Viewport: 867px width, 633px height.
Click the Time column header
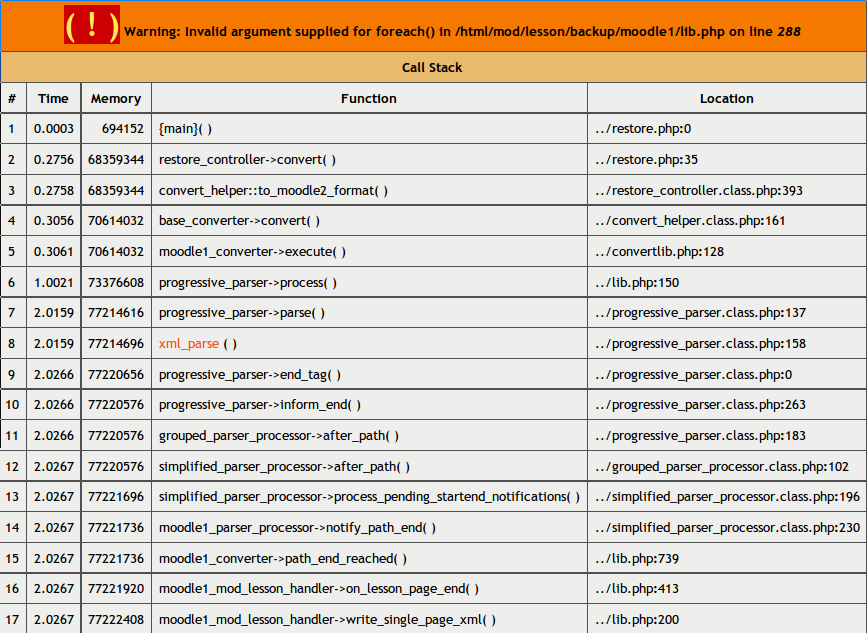pos(53,98)
